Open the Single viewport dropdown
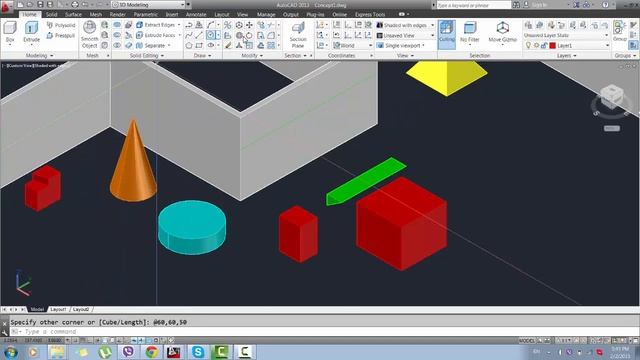640x360 pixels. 401,45
